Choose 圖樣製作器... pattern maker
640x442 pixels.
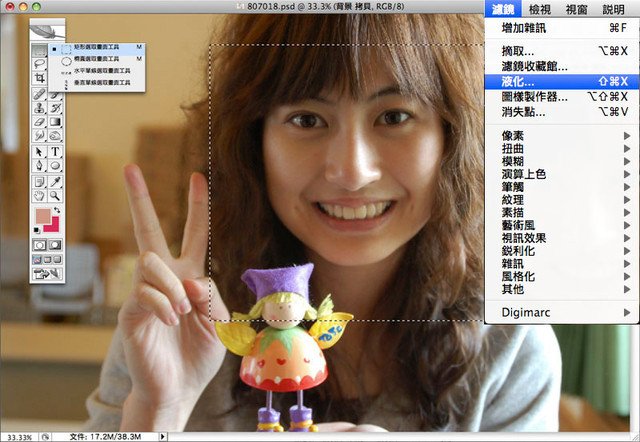point(562,96)
